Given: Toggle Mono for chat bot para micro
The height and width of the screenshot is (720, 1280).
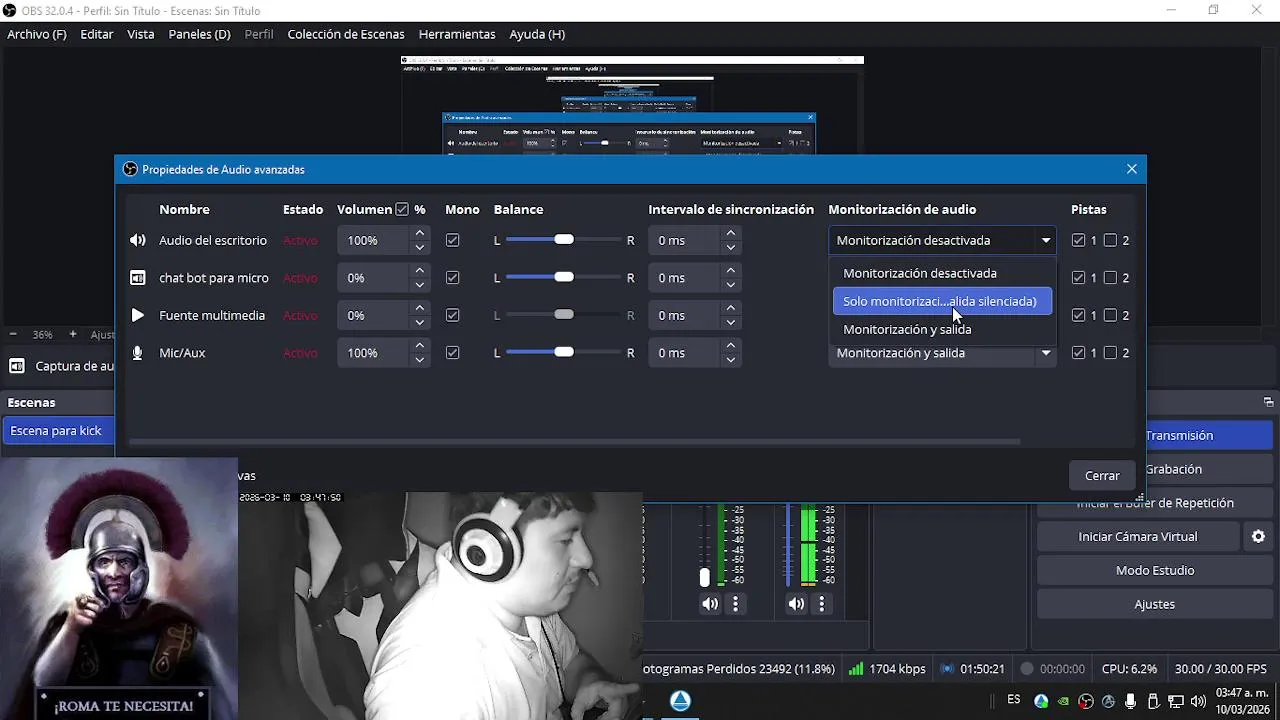Looking at the screenshot, I should pos(453,278).
